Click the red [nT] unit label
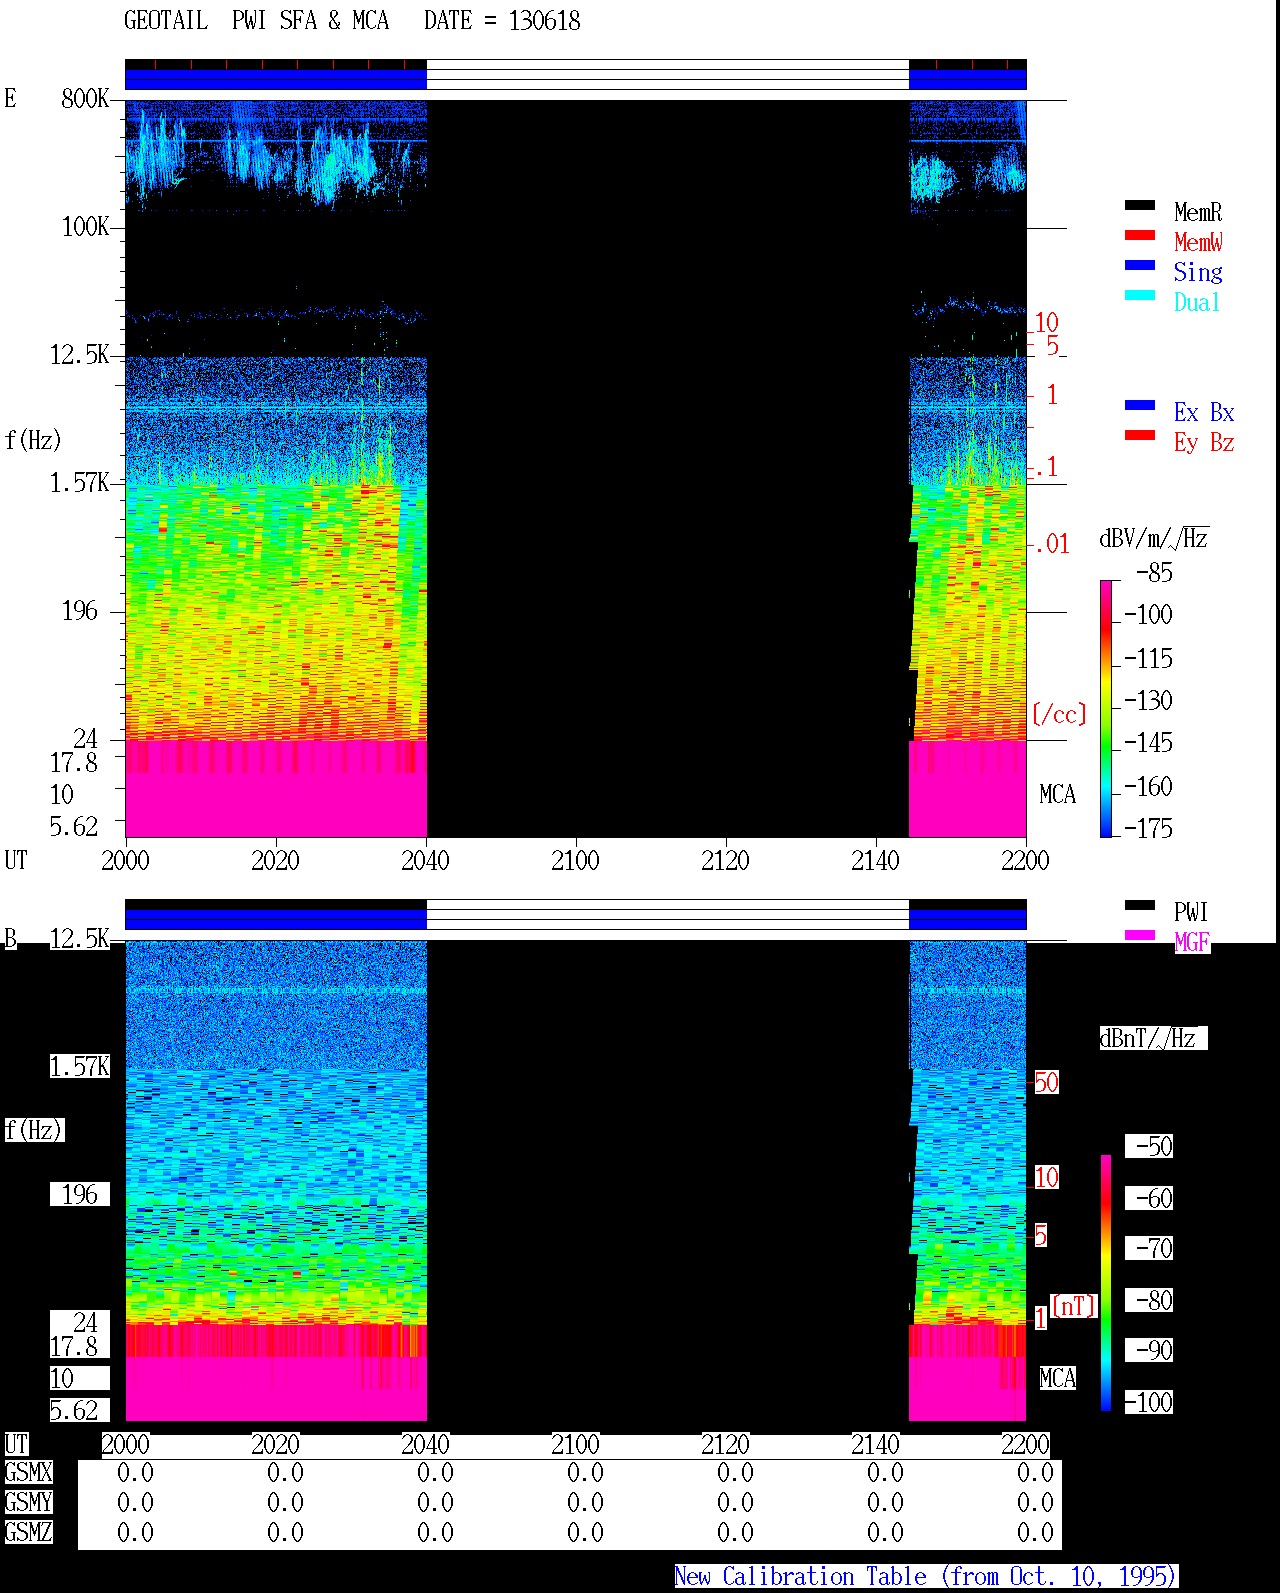 click(1074, 1306)
